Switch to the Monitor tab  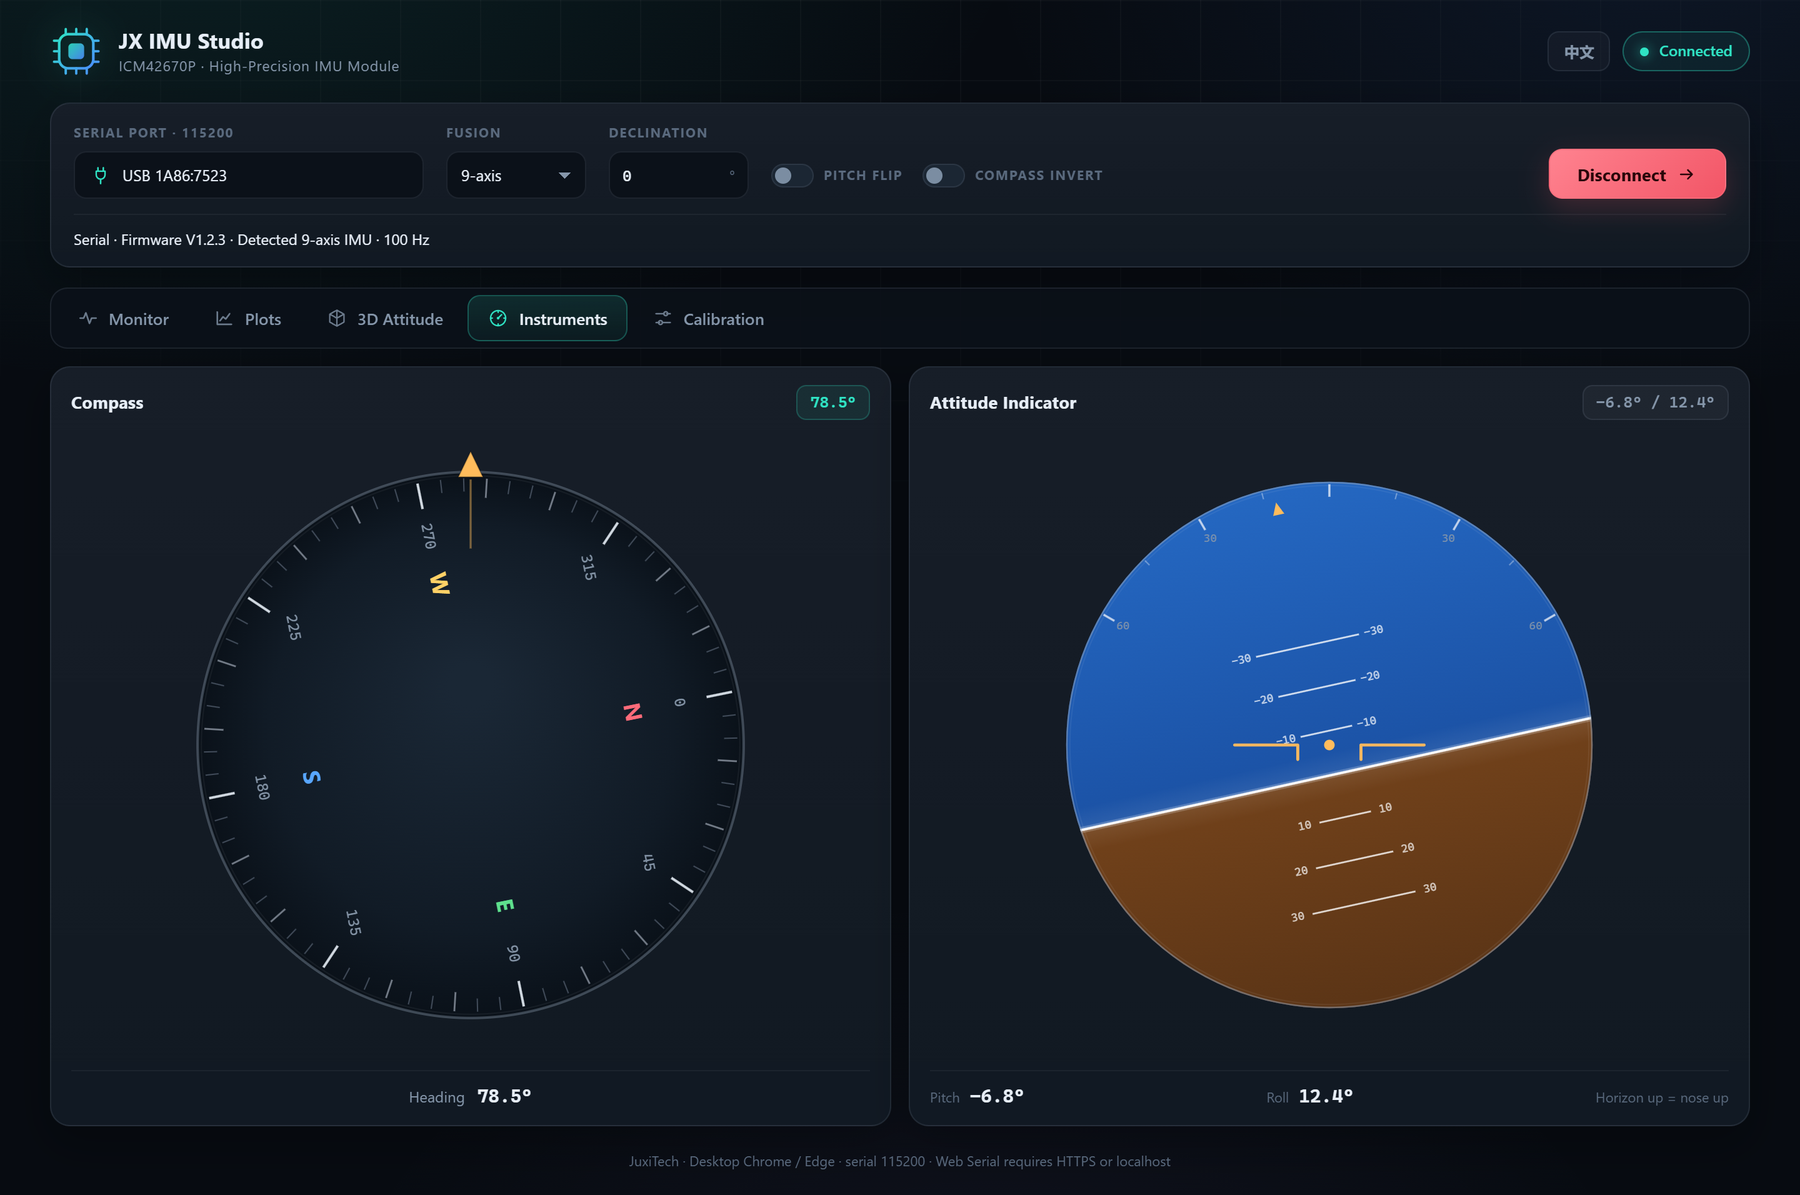[124, 319]
